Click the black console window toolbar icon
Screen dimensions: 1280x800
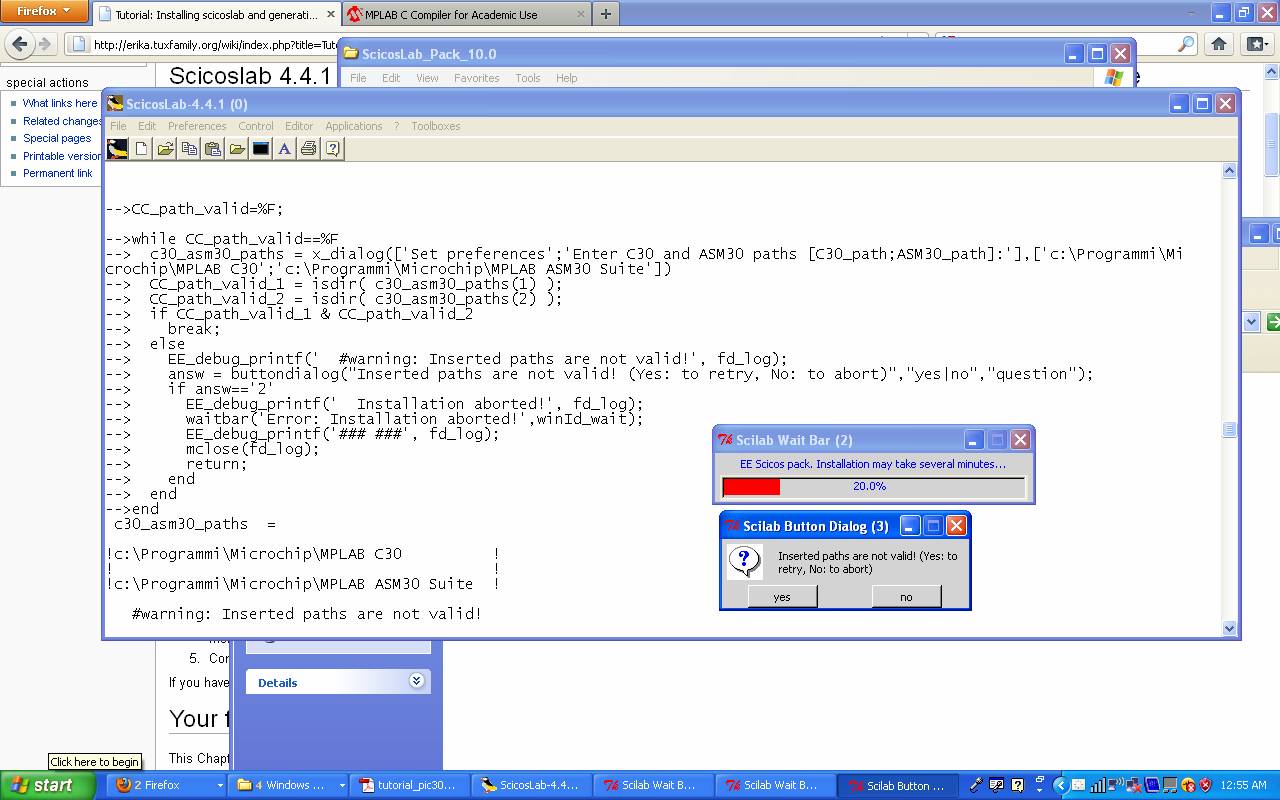(261, 149)
